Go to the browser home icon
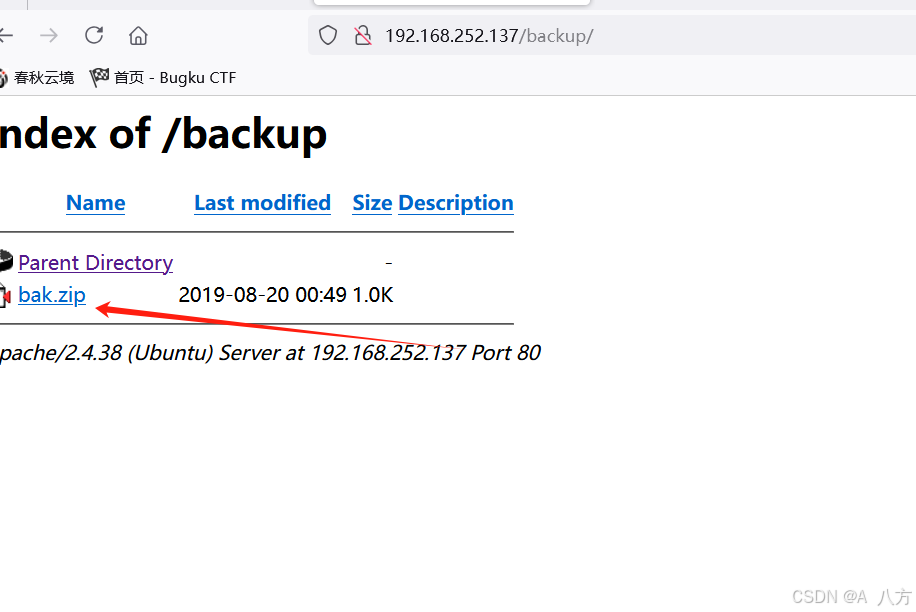 coord(138,36)
